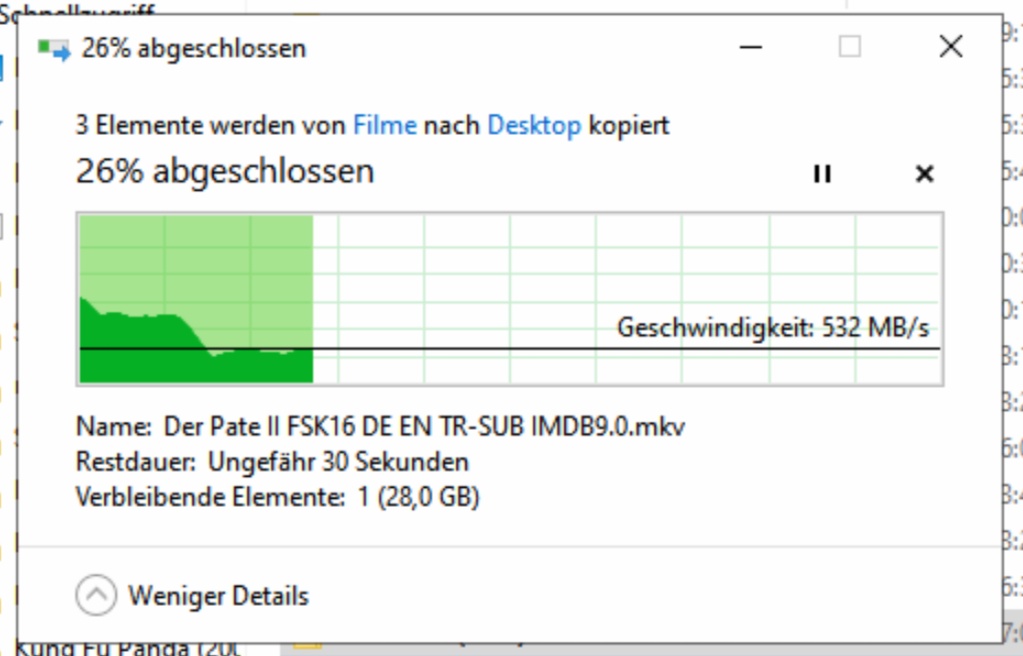Click the Verbleibende Elemente 28,0 GB line
Screen dimensions: 1023x656
point(278,497)
